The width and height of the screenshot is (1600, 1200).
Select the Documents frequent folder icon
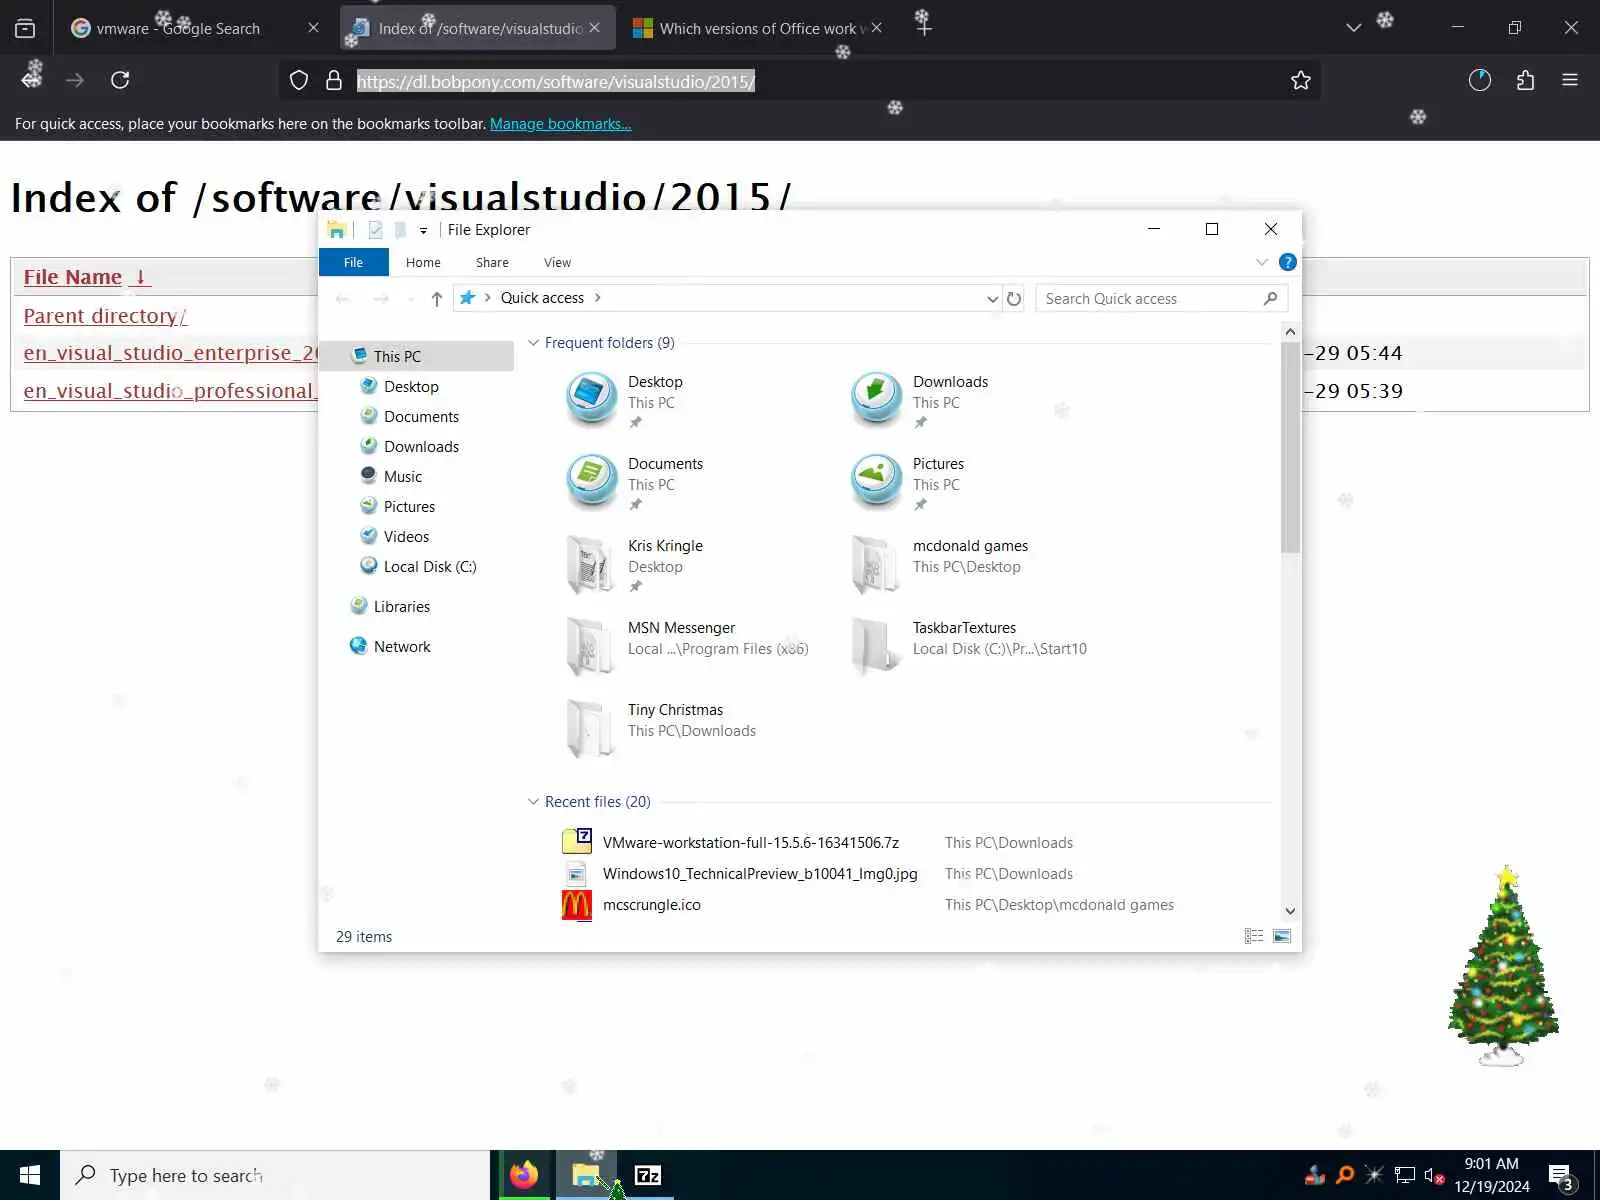click(591, 480)
